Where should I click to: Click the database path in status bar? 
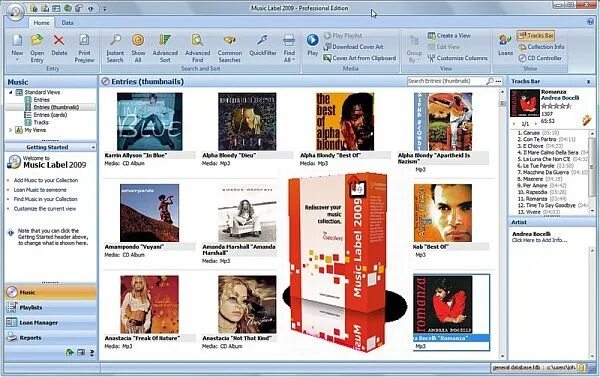[x=534, y=368]
